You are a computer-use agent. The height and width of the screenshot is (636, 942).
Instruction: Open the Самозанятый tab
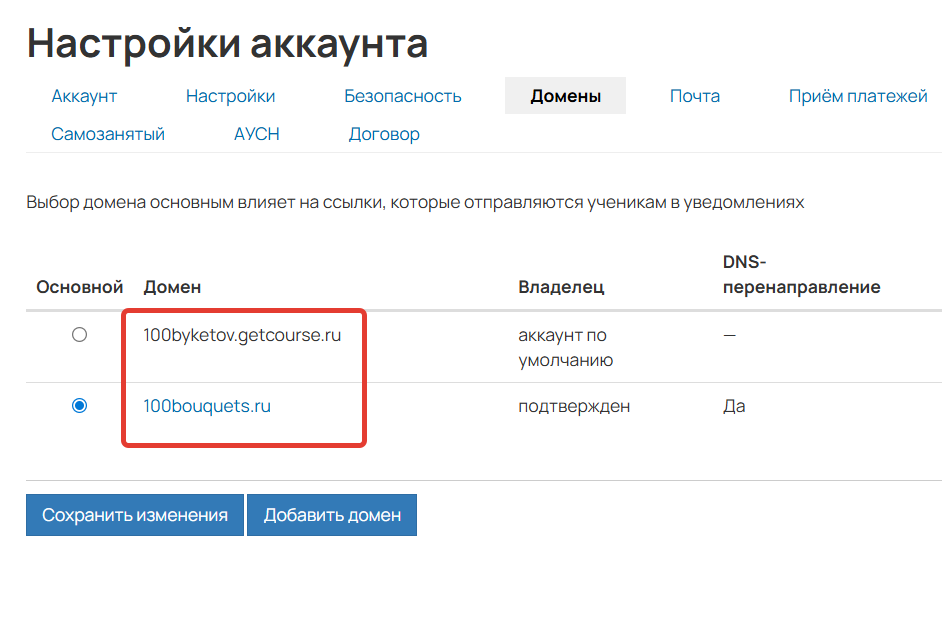(108, 133)
